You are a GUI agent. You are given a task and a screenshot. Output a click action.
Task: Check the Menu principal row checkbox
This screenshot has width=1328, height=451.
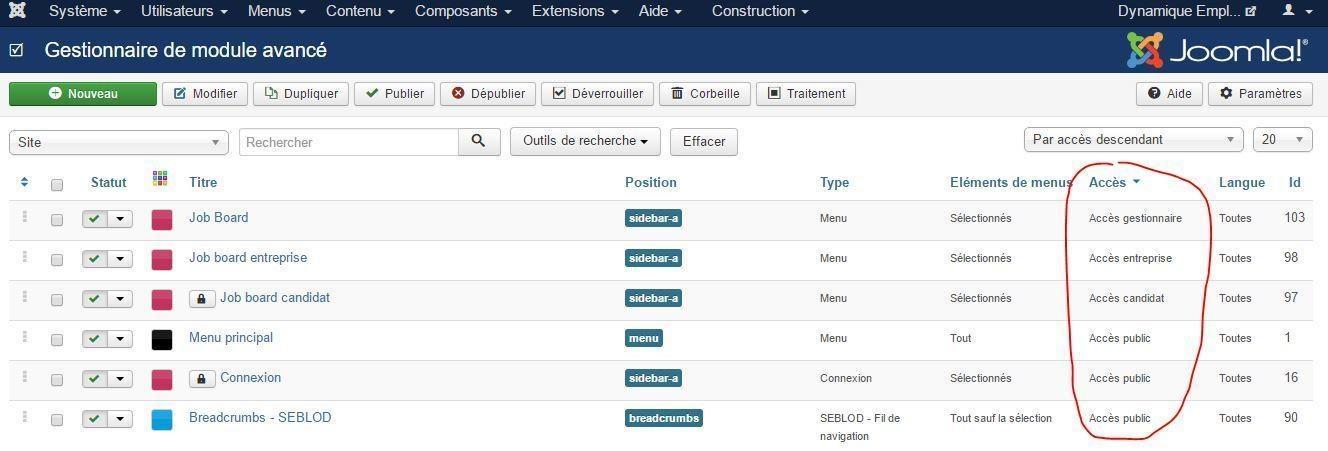pos(57,340)
